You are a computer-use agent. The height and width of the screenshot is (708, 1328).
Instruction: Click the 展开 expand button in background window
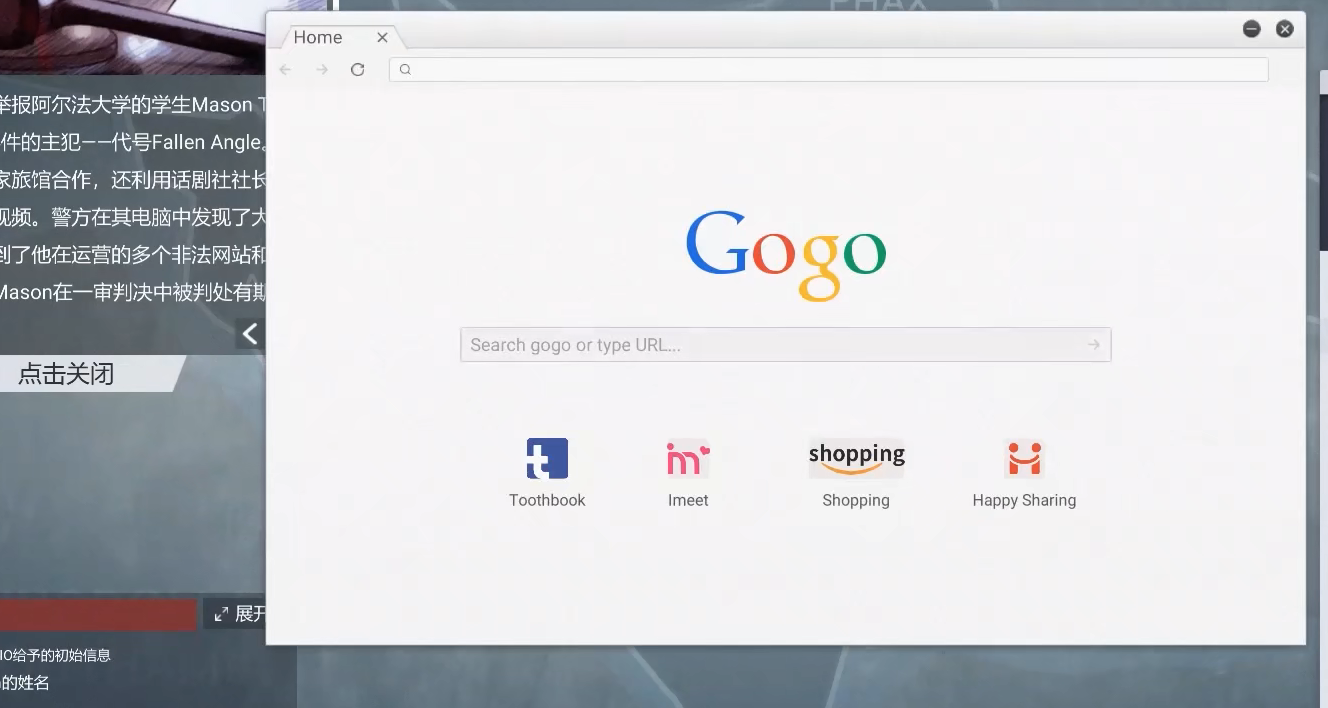click(236, 613)
